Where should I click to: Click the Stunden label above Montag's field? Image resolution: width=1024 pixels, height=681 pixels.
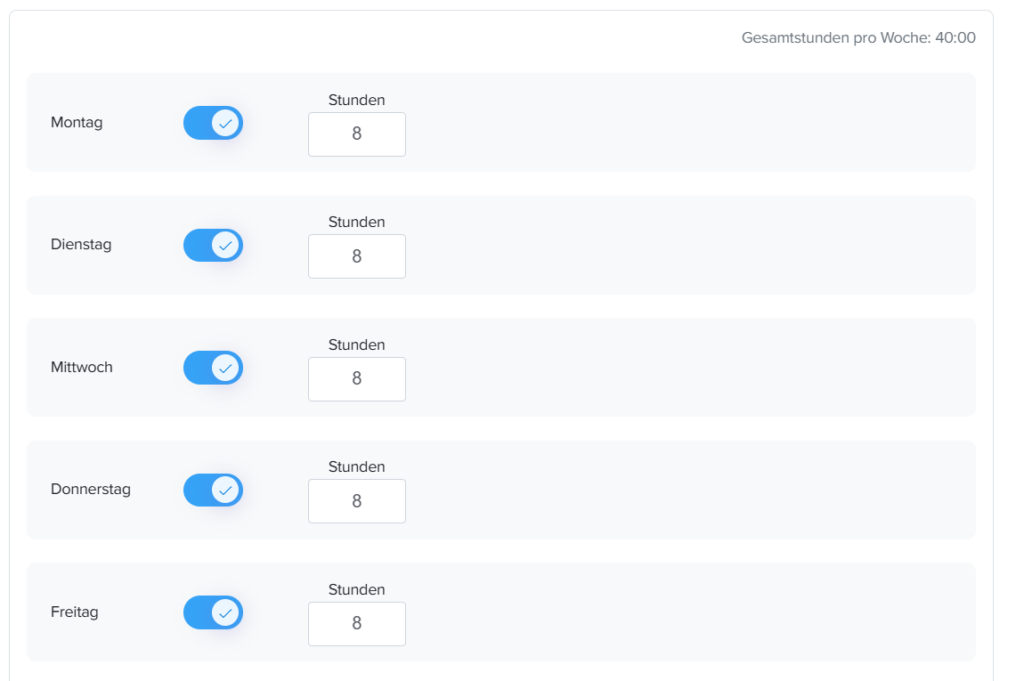pyautogui.click(x=357, y=100)
